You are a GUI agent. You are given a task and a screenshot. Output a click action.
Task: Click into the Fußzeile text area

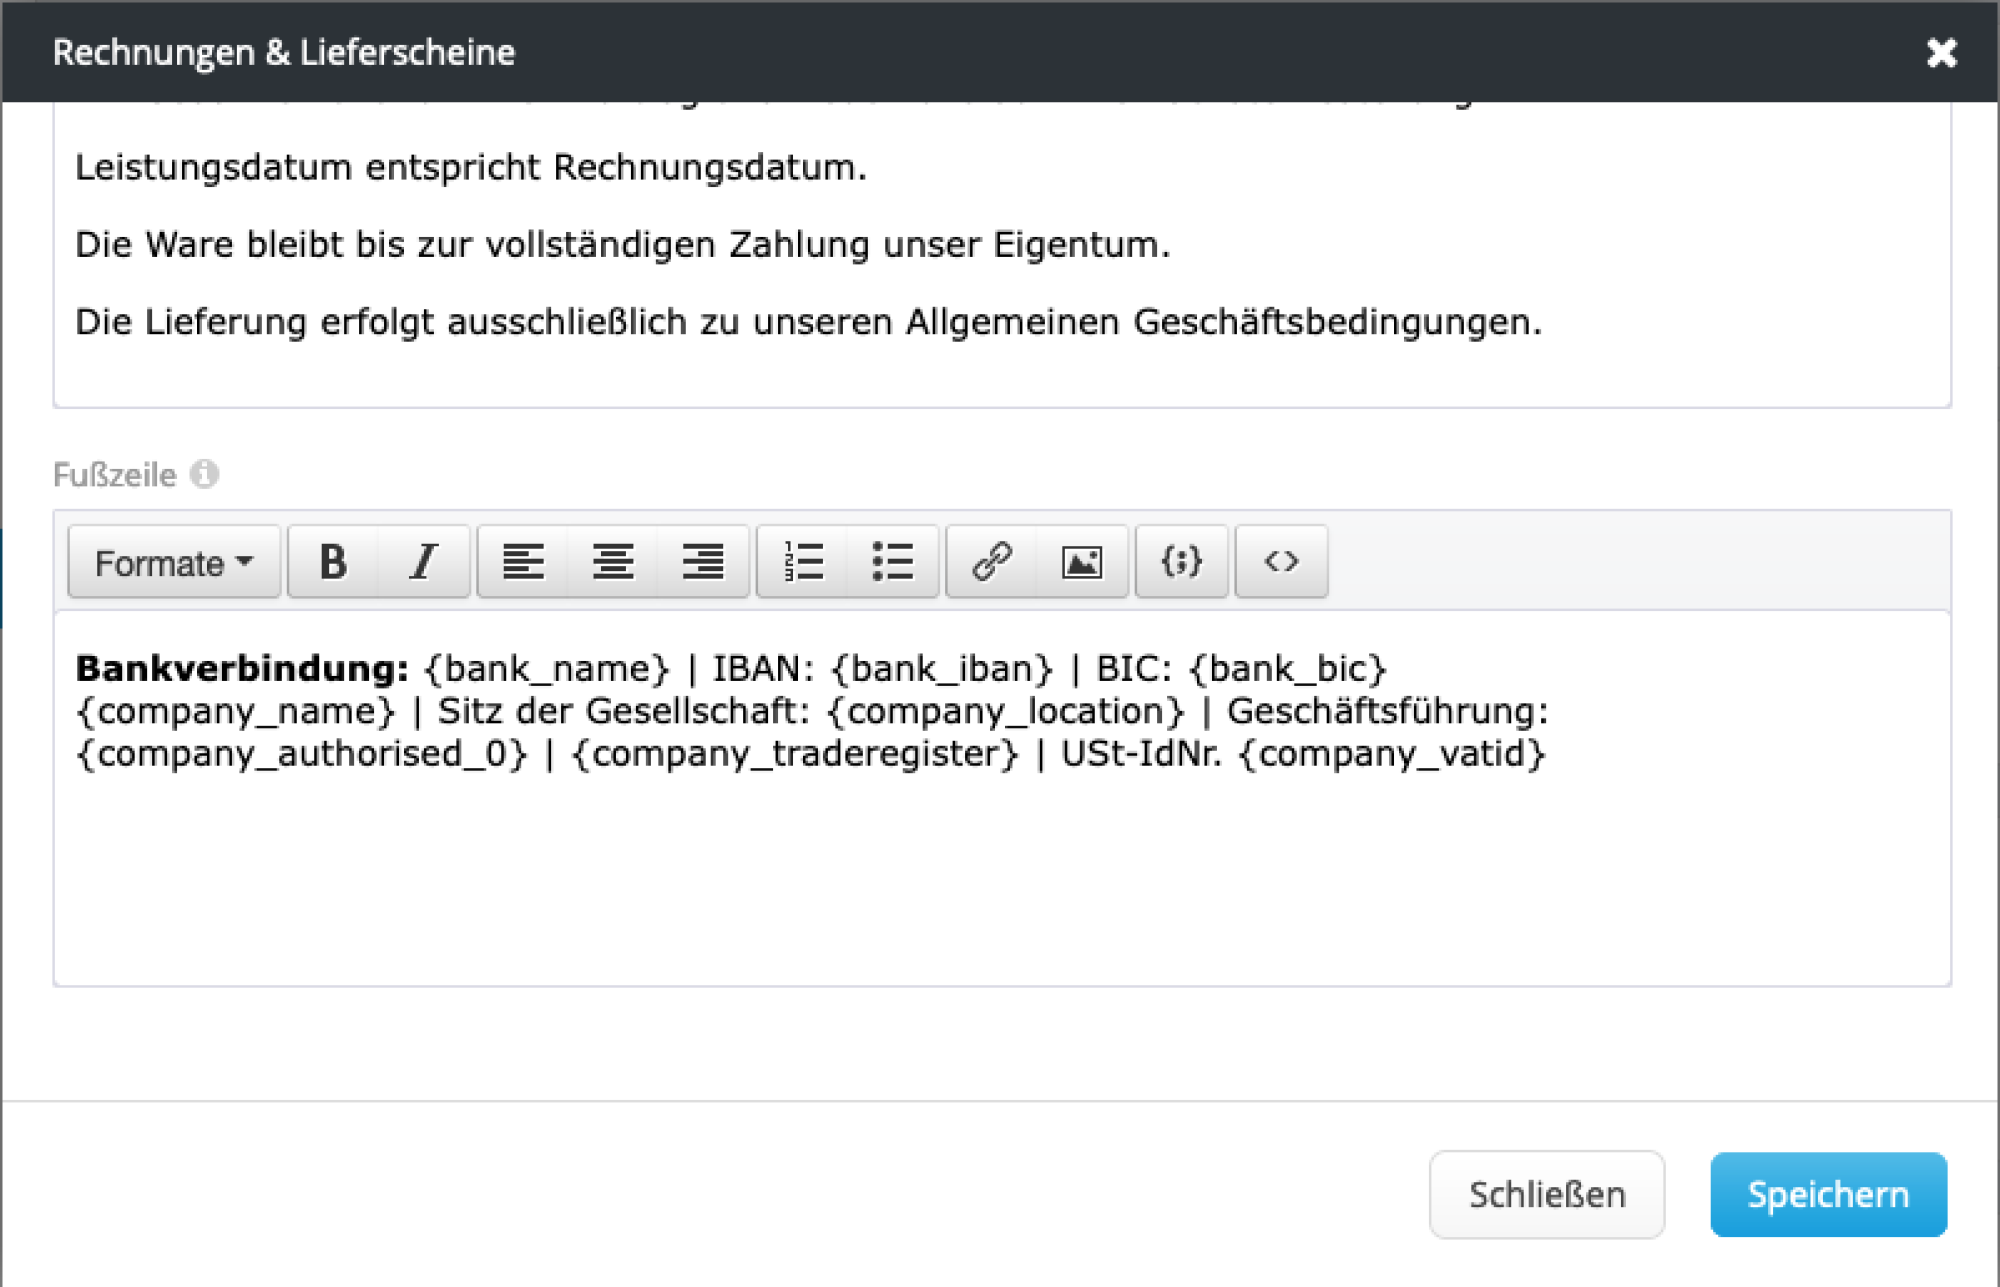(1000, 880)
